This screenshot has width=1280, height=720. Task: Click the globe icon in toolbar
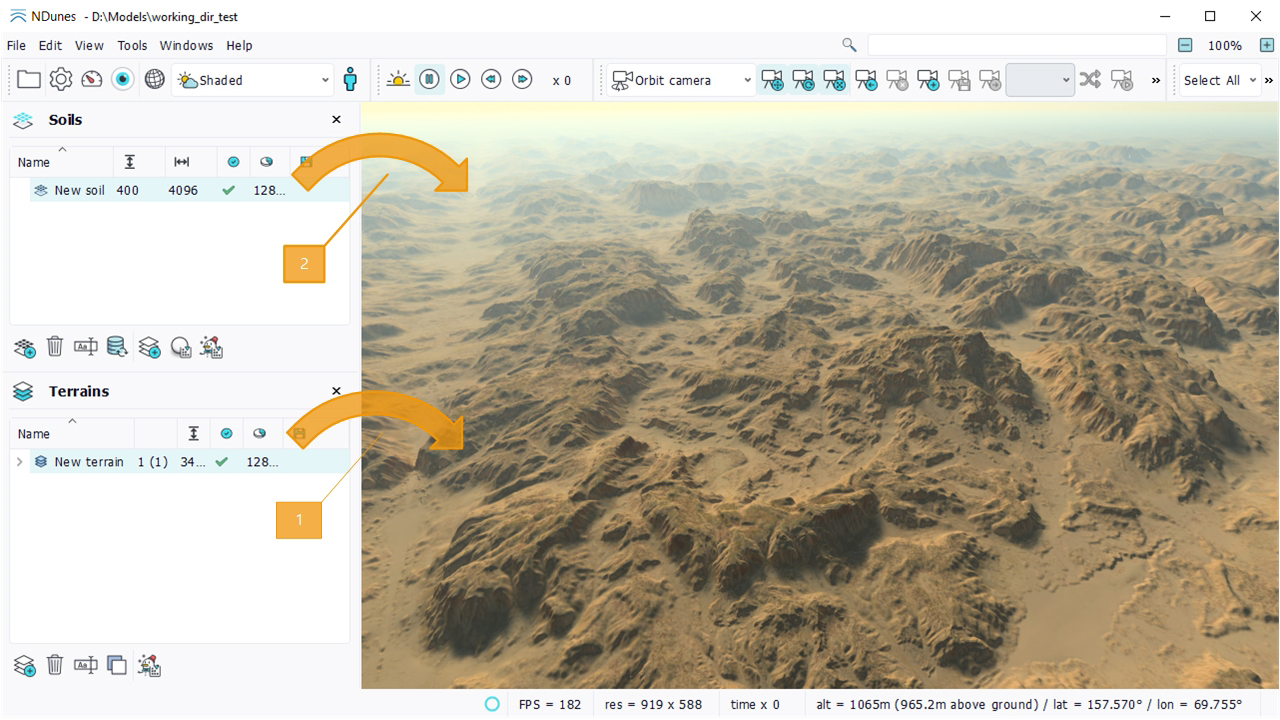point(154,80)
